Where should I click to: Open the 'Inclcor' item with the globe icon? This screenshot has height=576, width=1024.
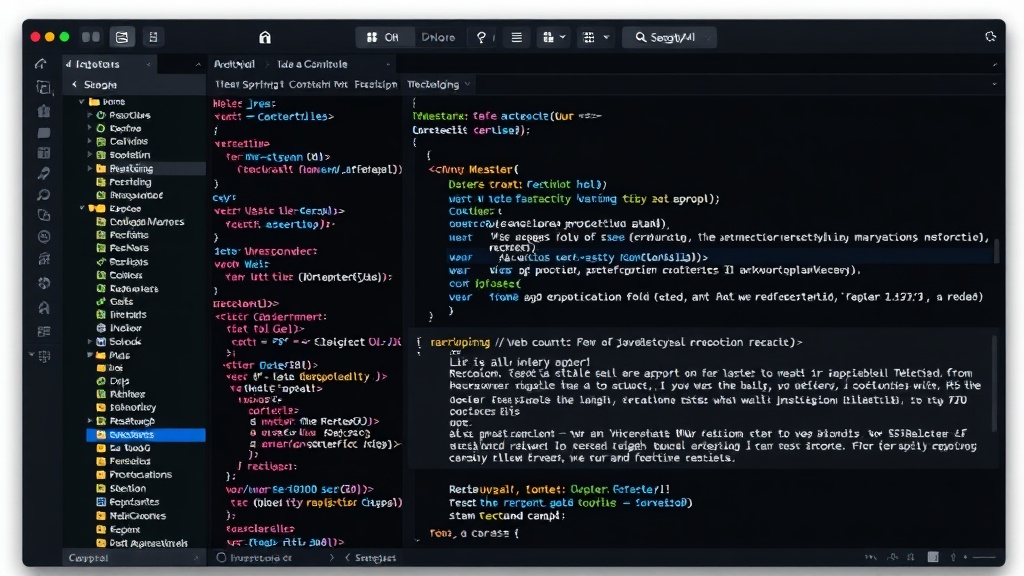coord(119,328)
